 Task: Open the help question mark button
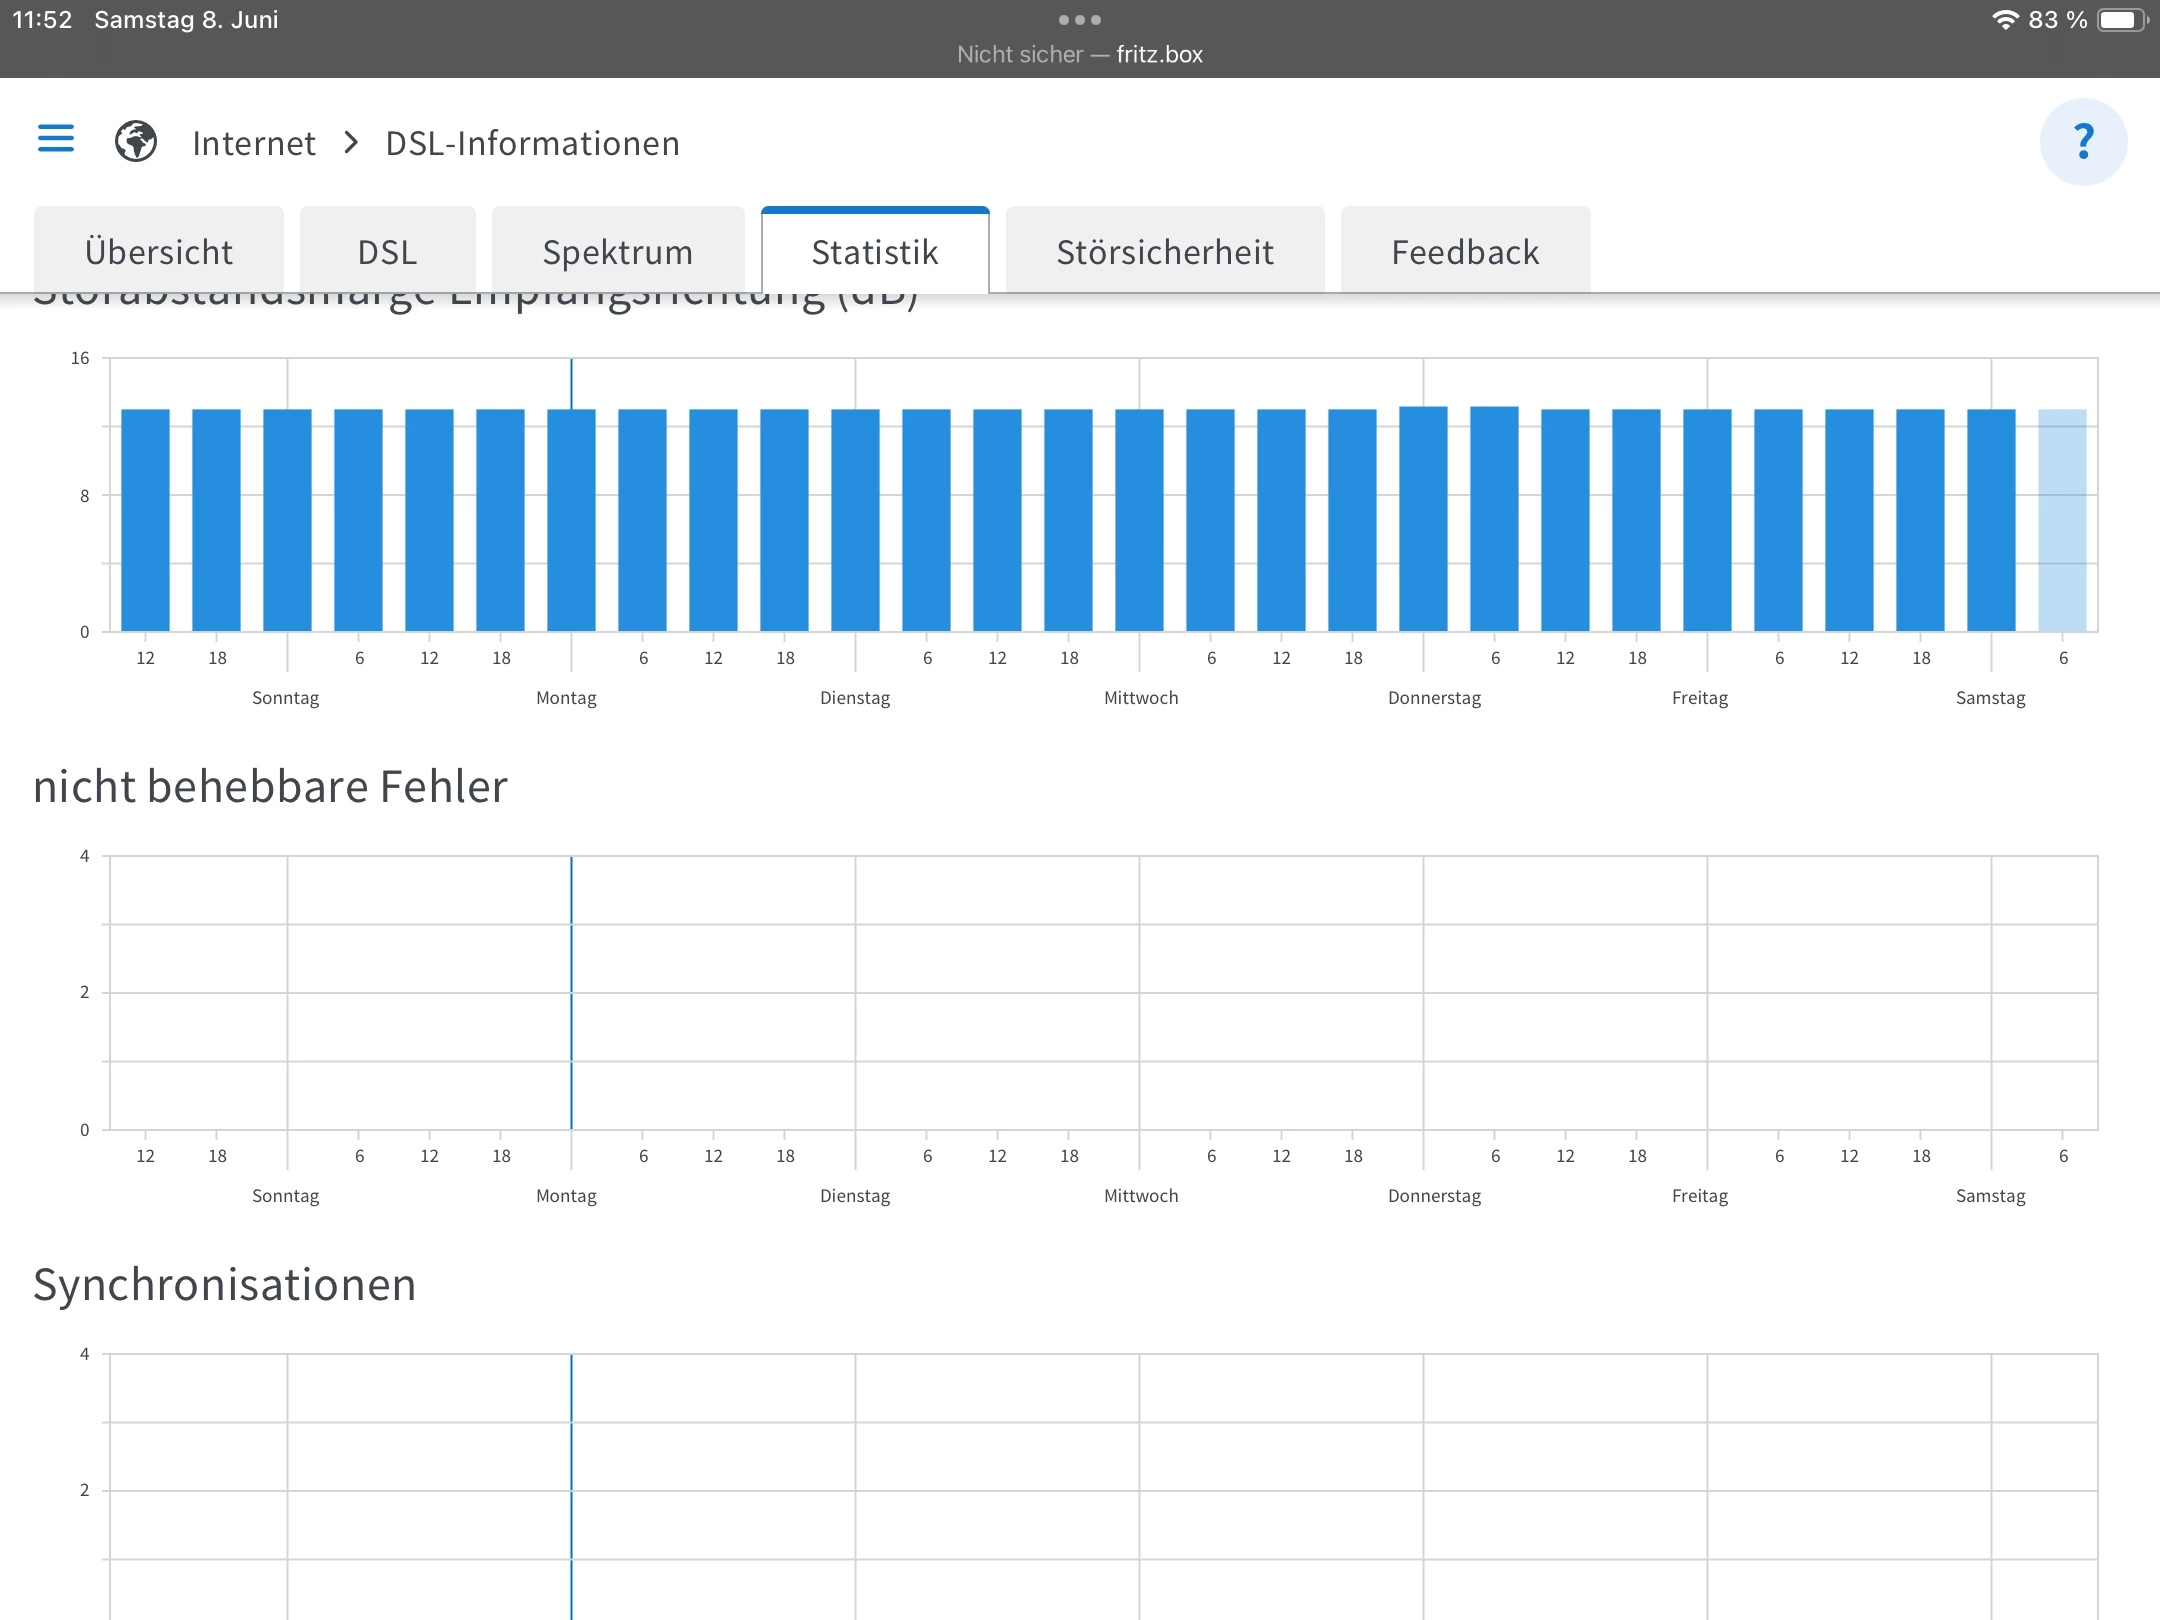click(2083, 142)
